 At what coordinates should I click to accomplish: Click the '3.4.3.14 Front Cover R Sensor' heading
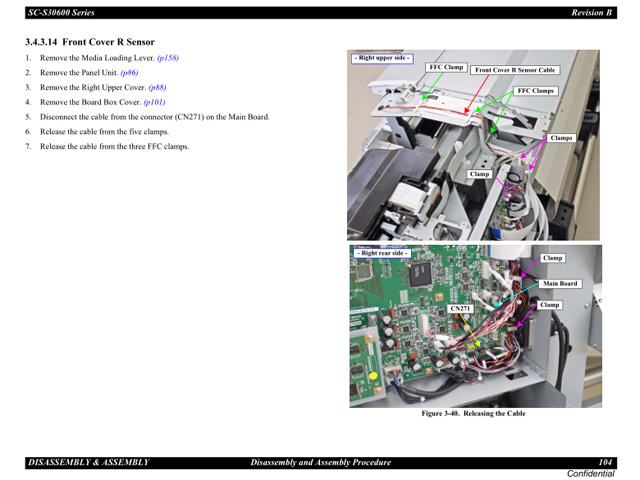coord(90,42)
